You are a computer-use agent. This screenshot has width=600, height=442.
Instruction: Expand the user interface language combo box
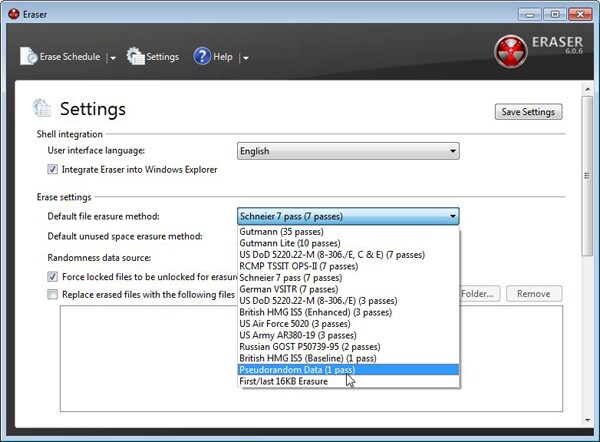tap(348, 151)
